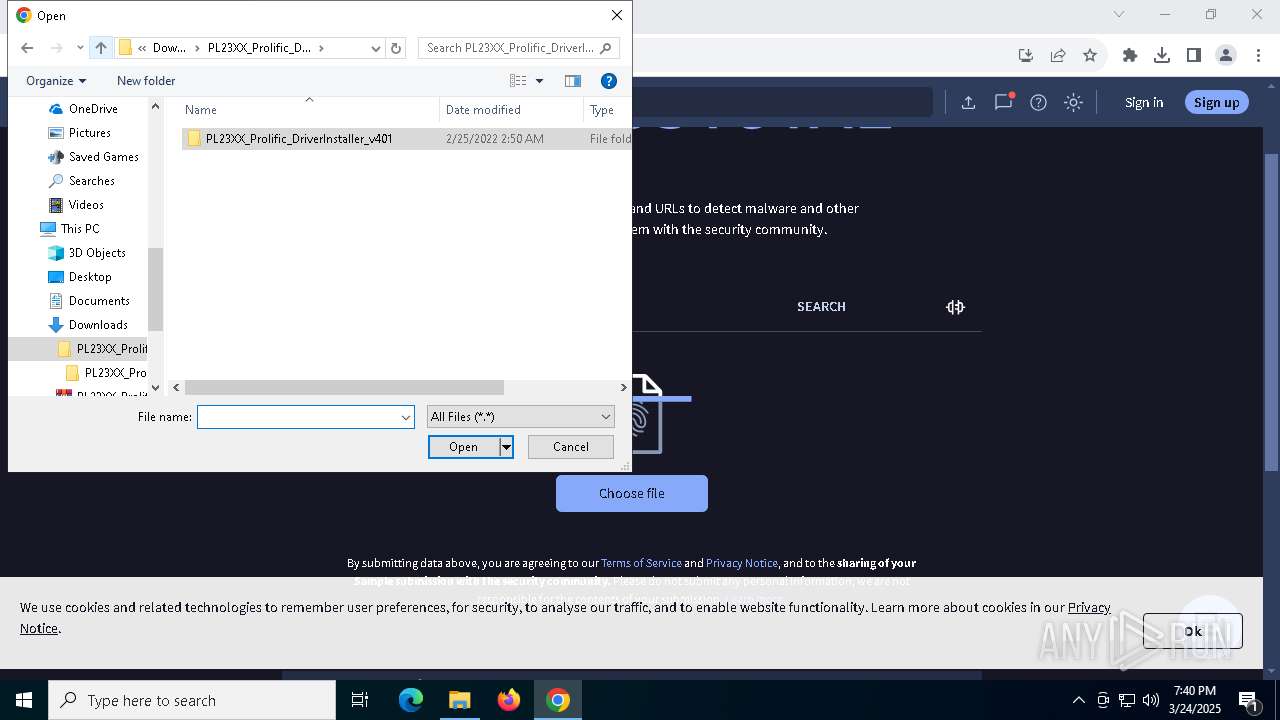The height and width of the screenshot is (720, 1280).
Task: Select Saved Games in navigation tree
Action: (103, 157)
